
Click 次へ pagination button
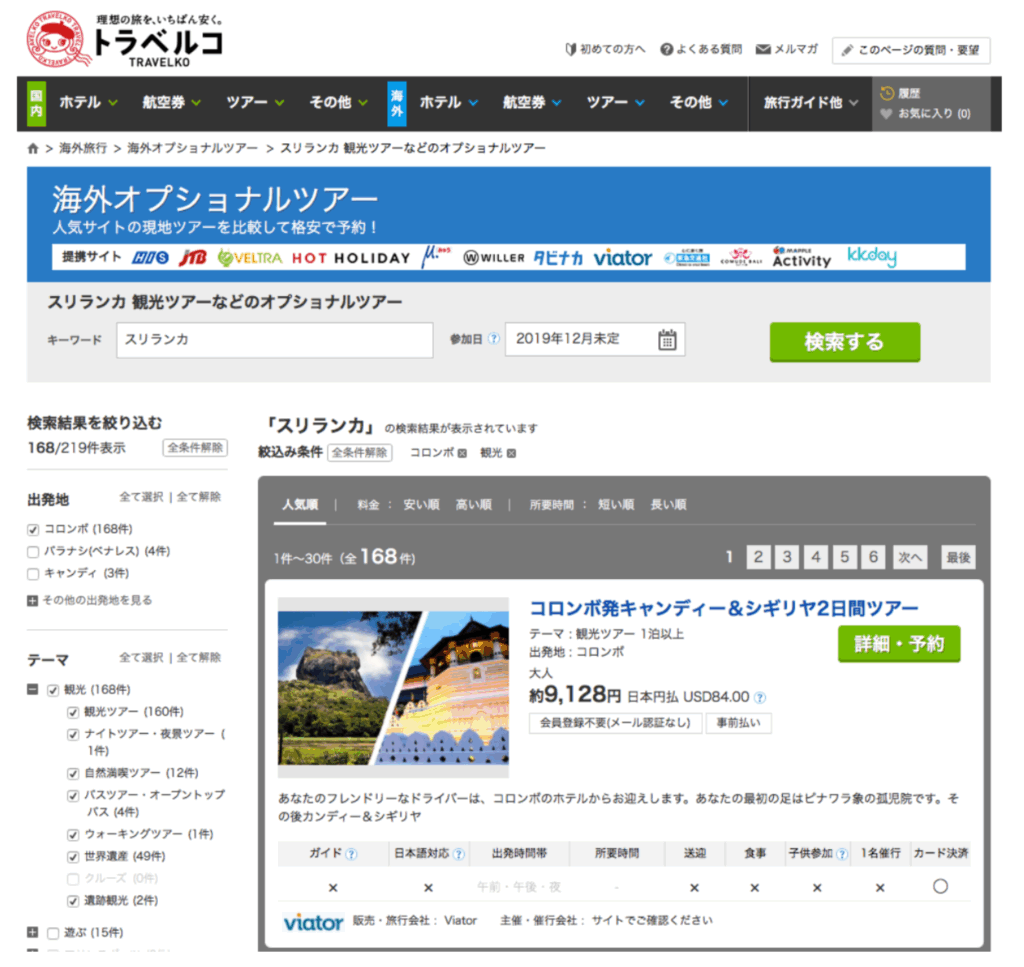pos(910,558)
